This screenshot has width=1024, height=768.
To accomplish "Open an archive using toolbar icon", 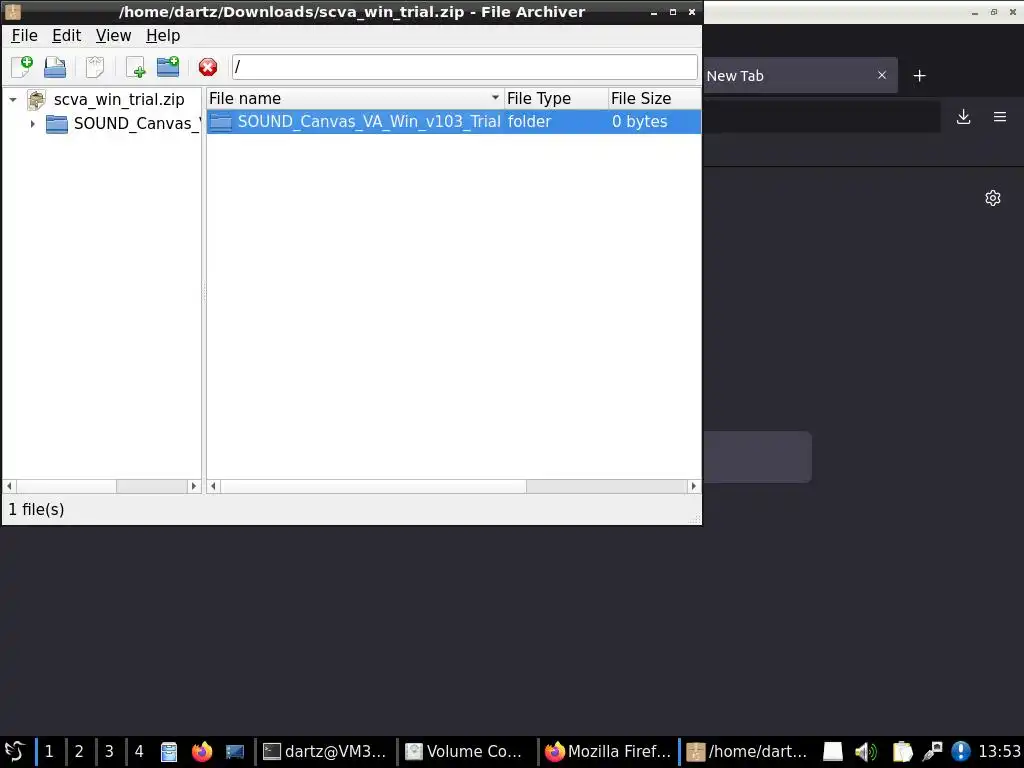I will pyautogui.click(x=55, y=67).
